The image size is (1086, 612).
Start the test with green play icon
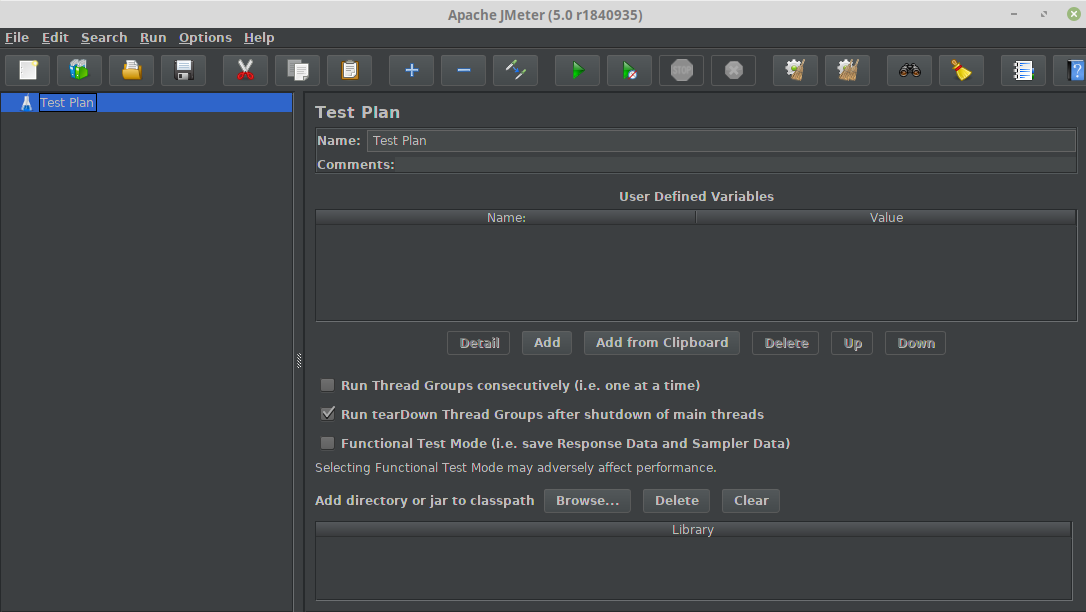pyautogui.click(x=578, y=71)
